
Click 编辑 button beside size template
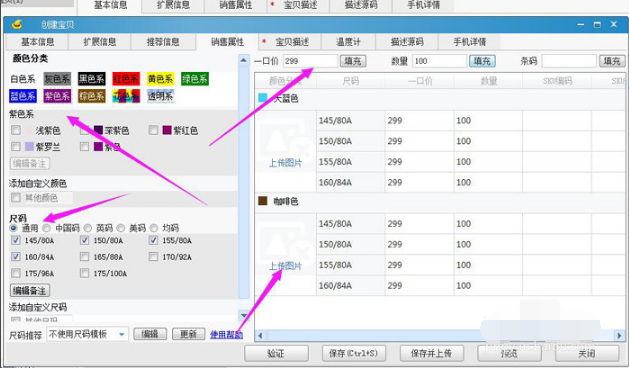[150, 334]
